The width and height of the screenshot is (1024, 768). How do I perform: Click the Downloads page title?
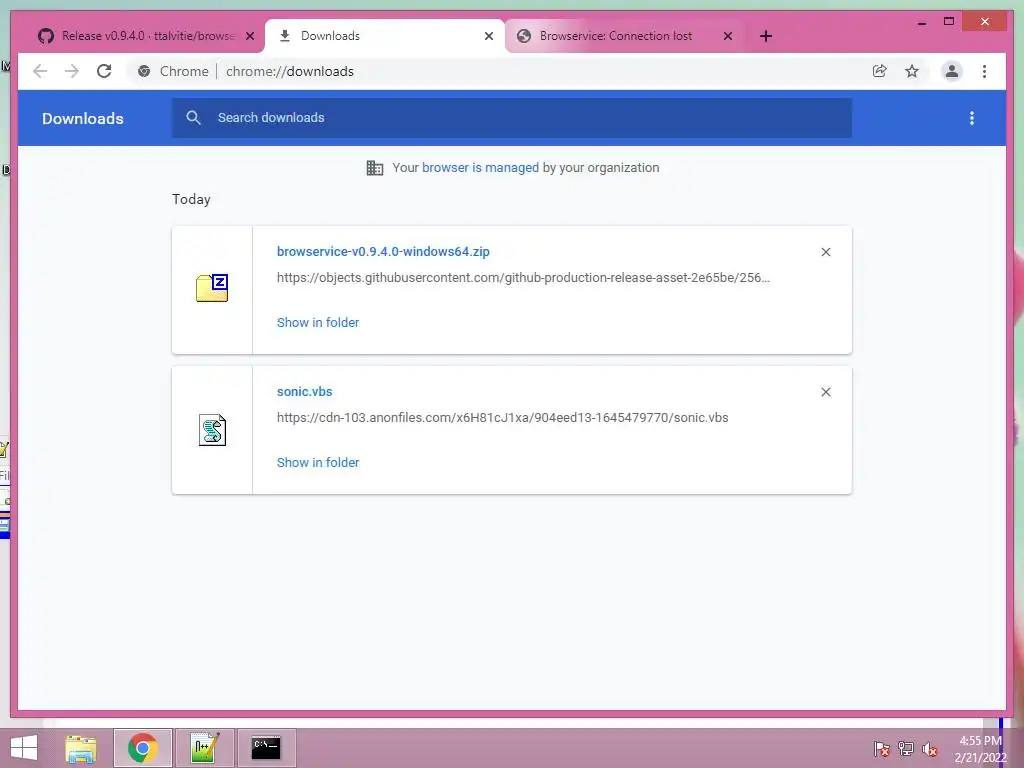coord(83,118)
